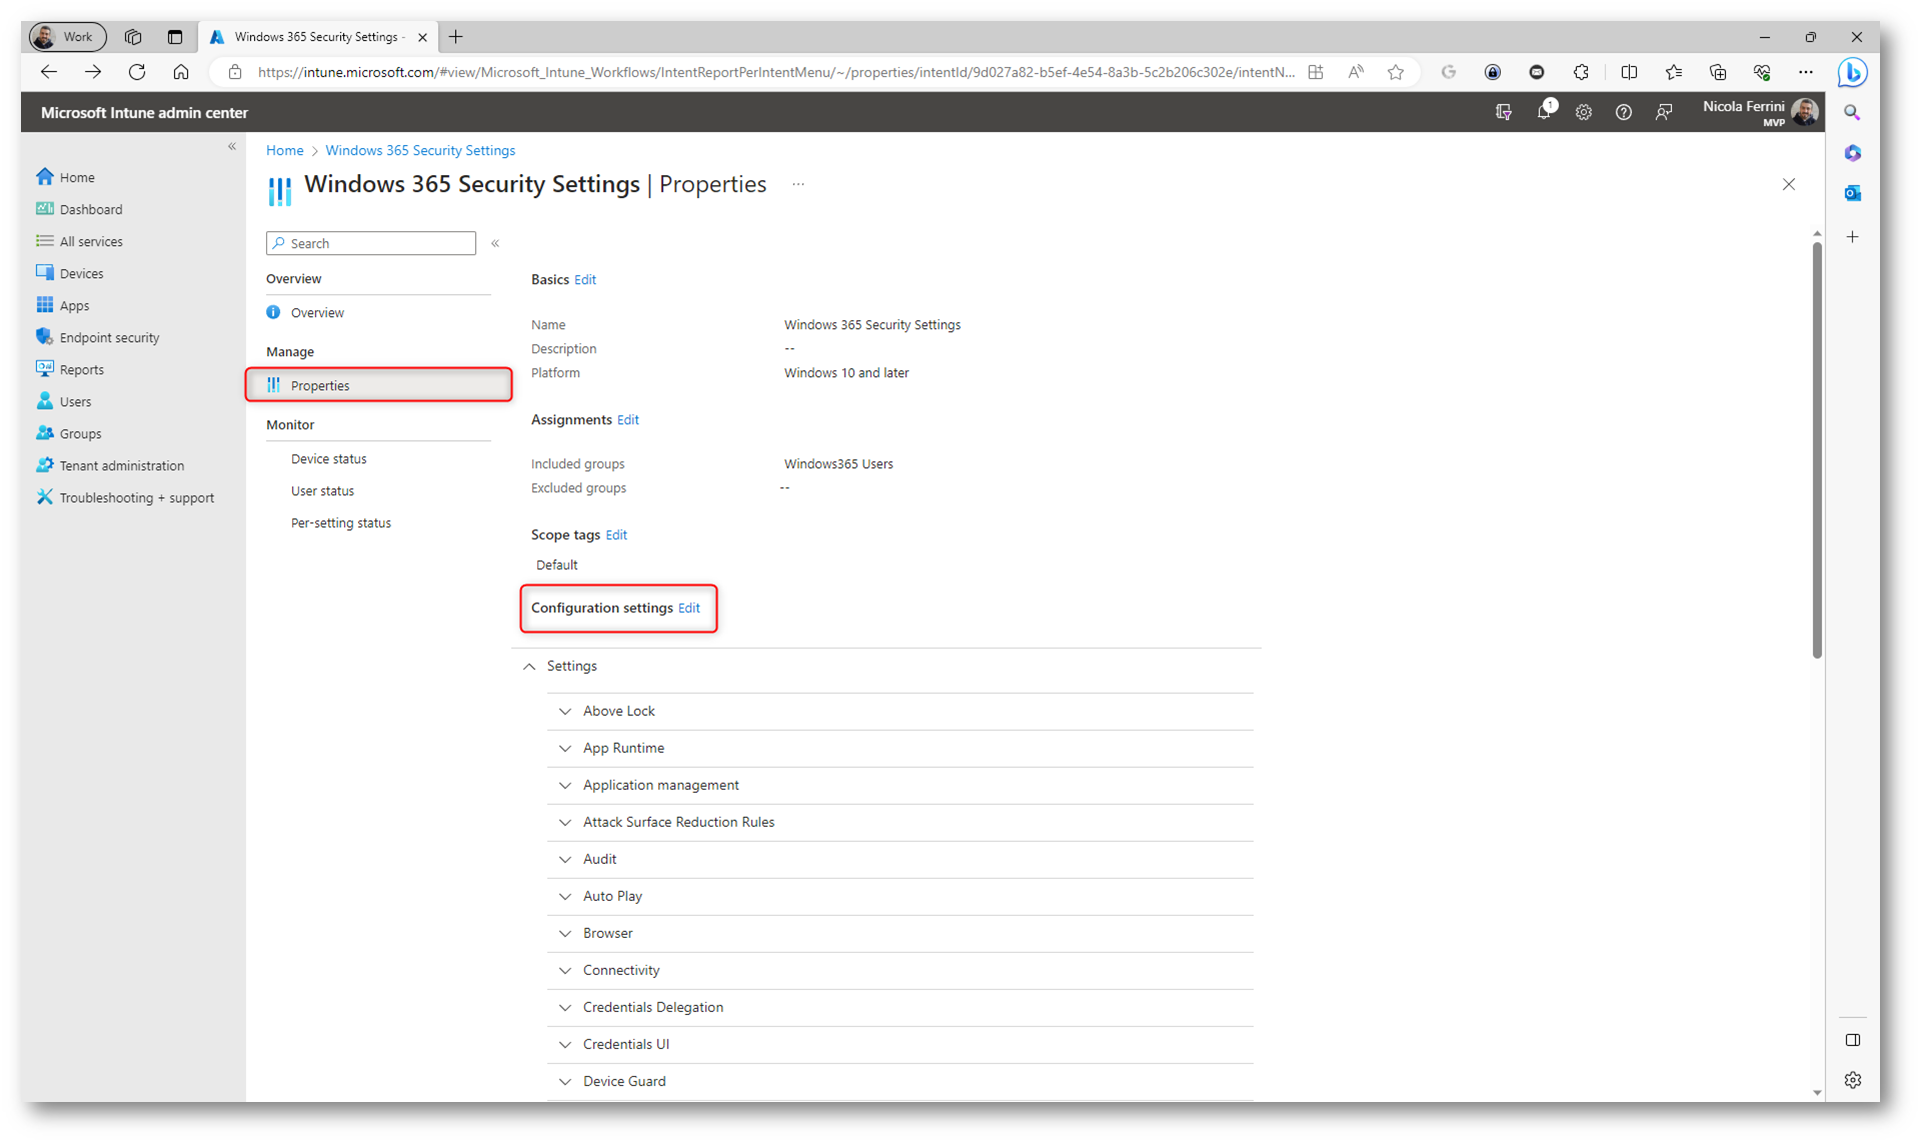Click Edit next to Assignments
Image resolution: width=1922 pixels, height=1144 pixels.
628,420
